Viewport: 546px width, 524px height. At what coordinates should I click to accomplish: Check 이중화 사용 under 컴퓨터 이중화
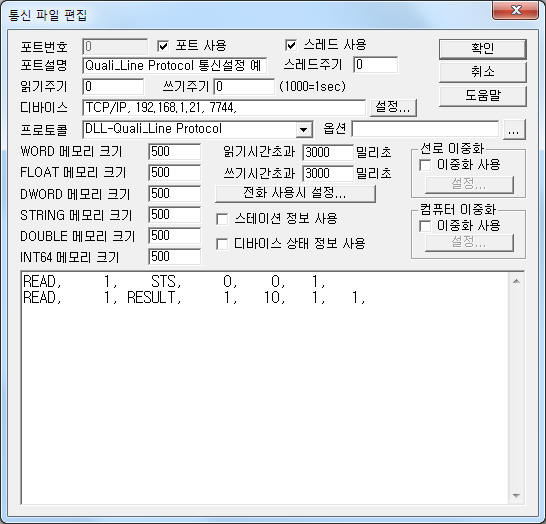[425, 226]
